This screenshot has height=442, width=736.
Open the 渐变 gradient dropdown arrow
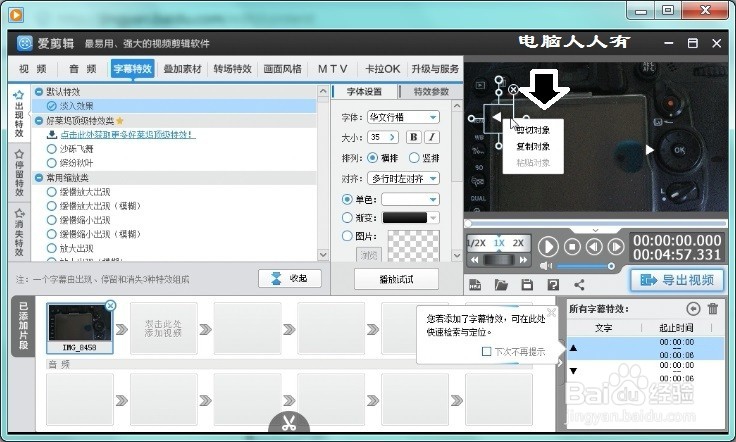(x=433, y=218)
